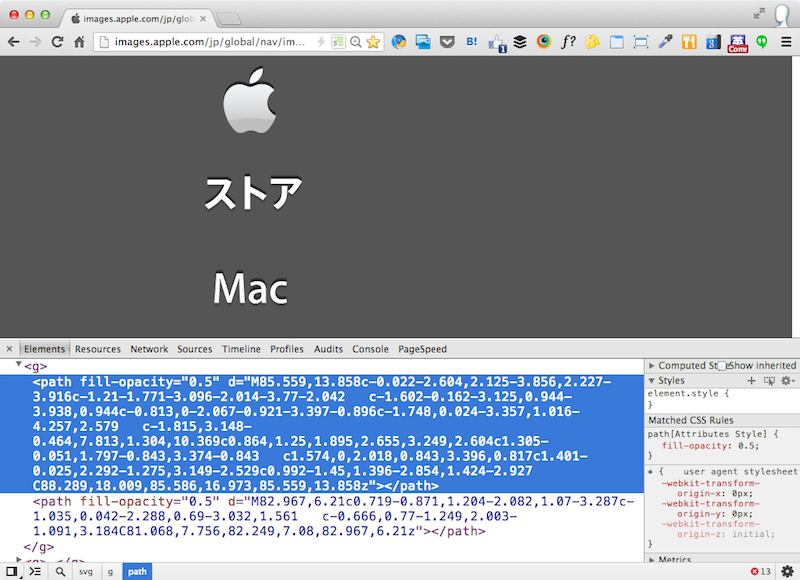Click the DevTools inspect magnifier icon
The width and height of the screenshot is (800, 580).
click(60, 571)
